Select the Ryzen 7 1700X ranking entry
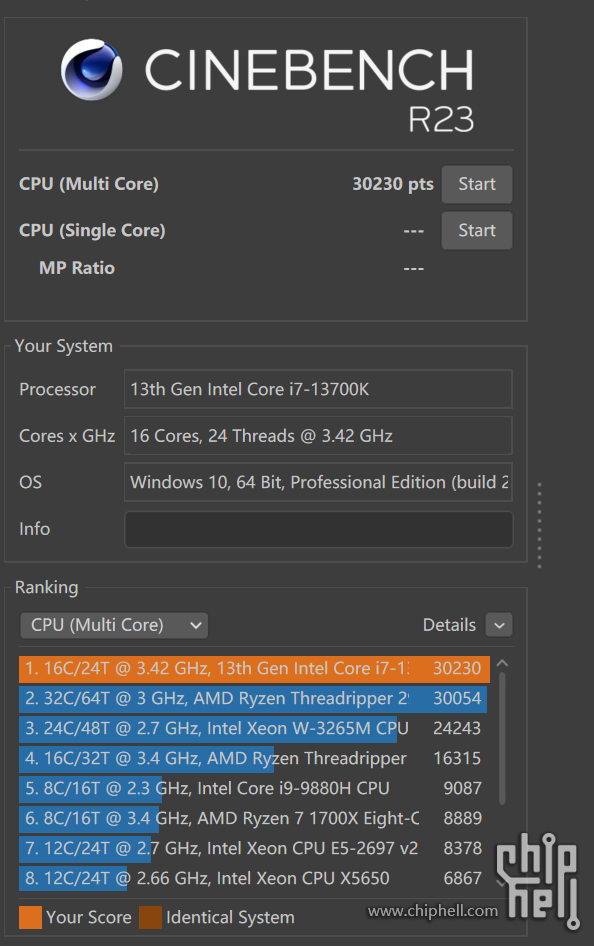This screenshot has height=946, width=594. [254, 818]
